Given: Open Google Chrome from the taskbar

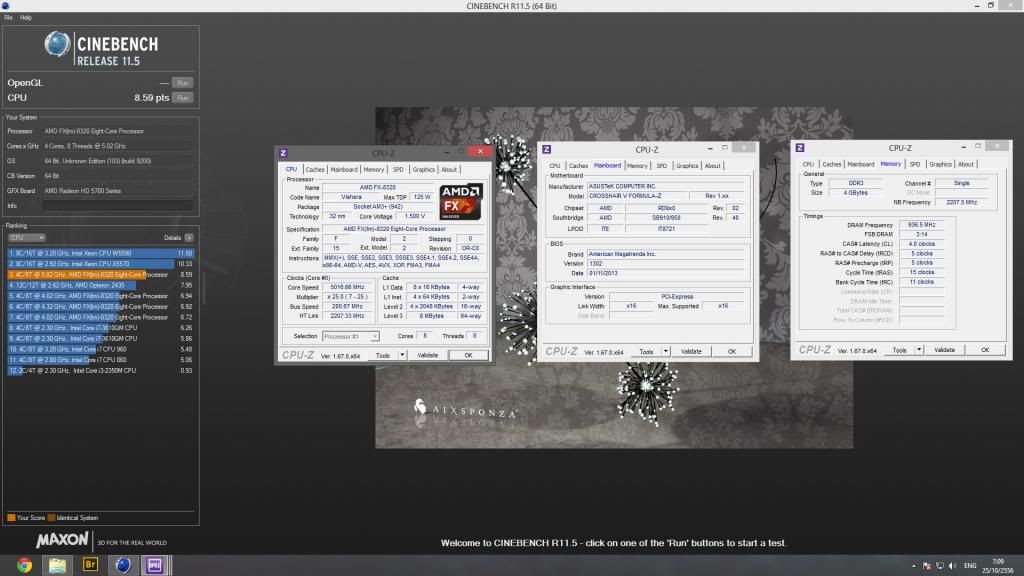Looking at the screenshot, I should pyautogui.click(x=24, y=565).
